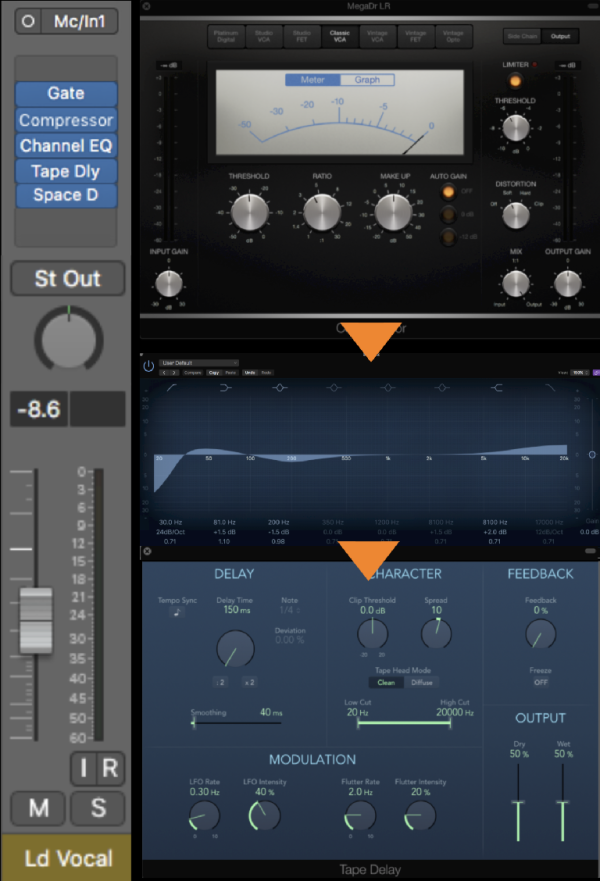Screen dimensions: 600x881
Task: Click the double delay time x2 button
Action: tap(249, 682)
